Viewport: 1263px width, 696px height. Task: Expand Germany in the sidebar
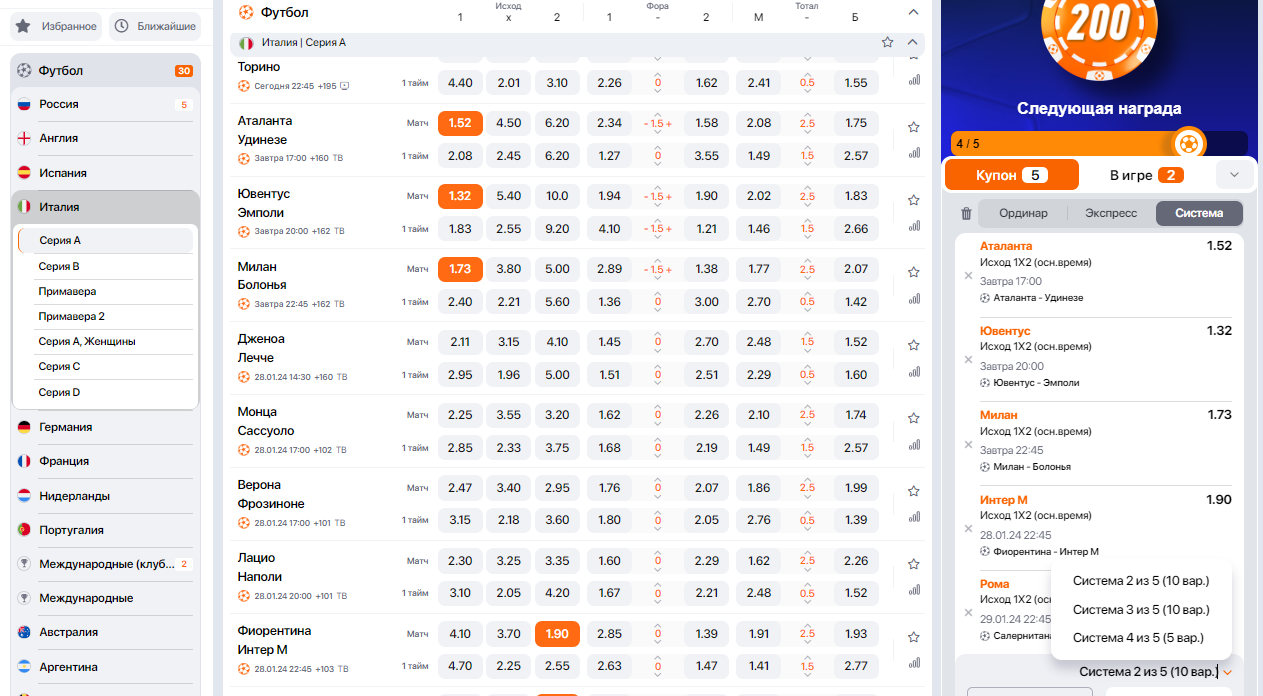105,427
